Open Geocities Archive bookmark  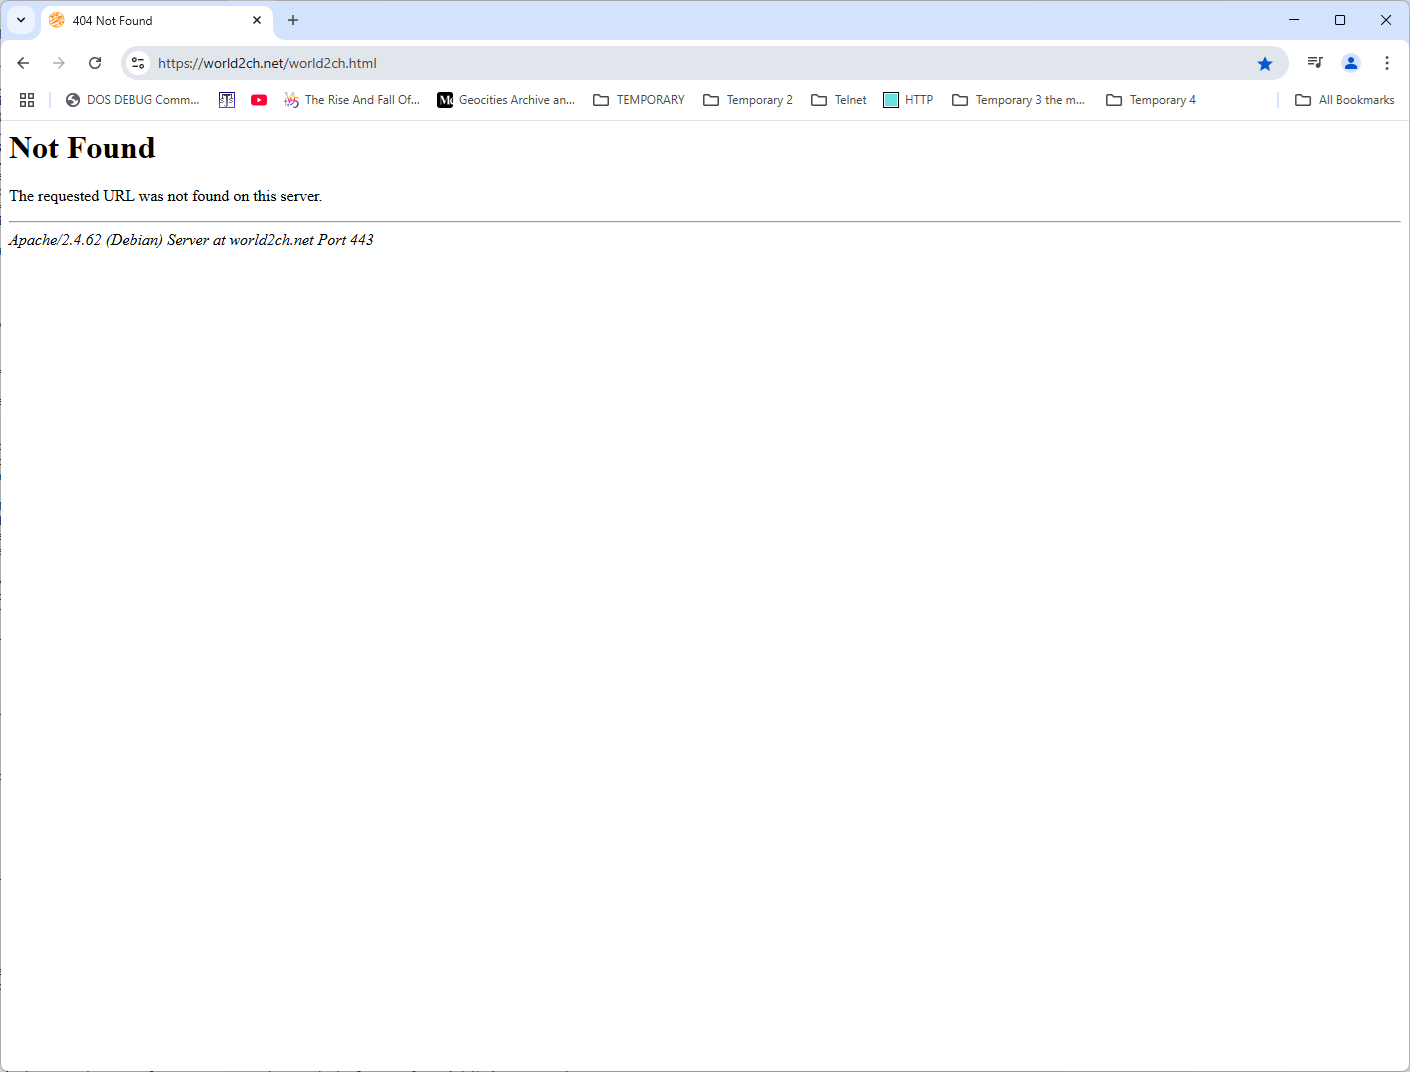click(x=506, y=100)
